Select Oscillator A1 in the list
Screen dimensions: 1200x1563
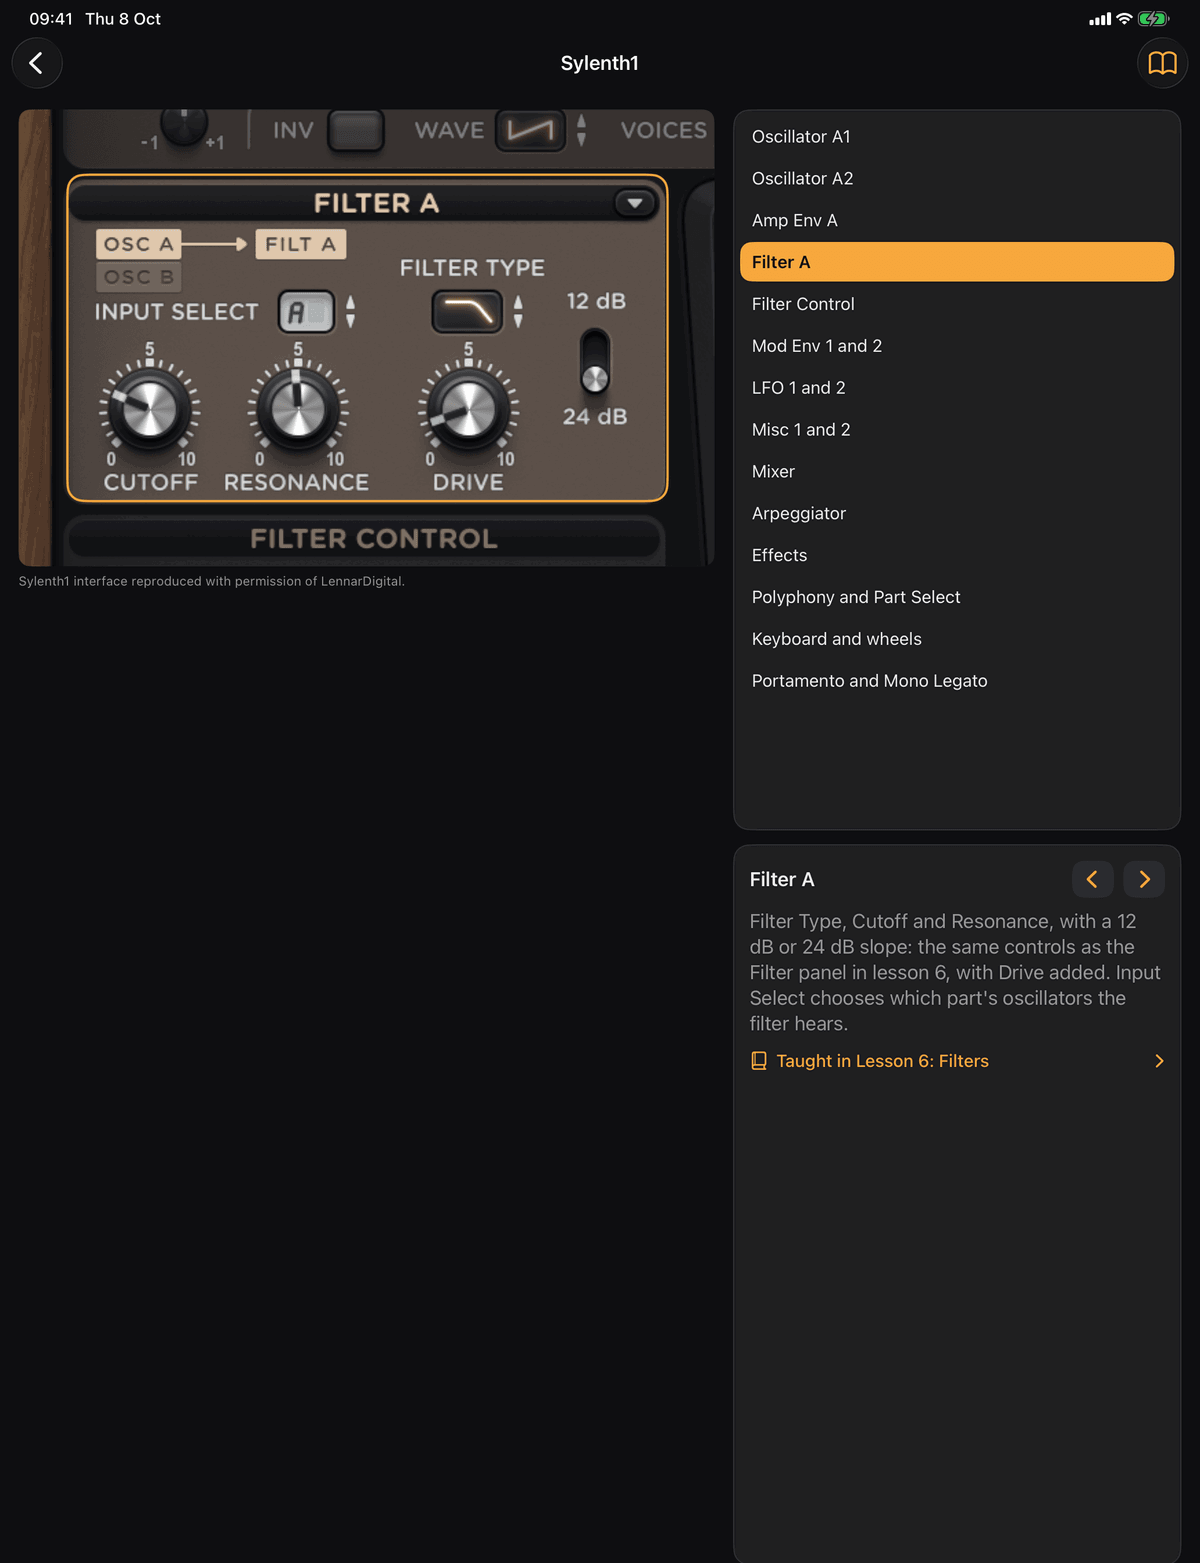coord(956,137)
